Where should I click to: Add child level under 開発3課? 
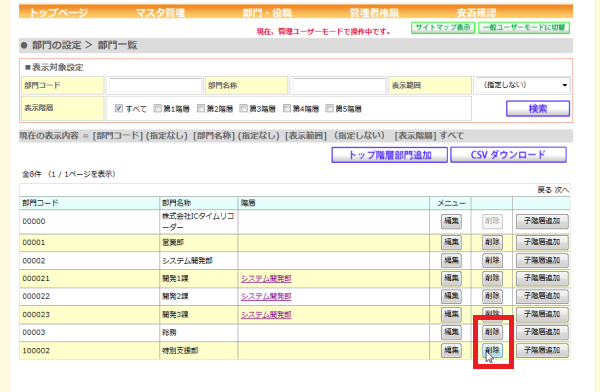click(x=542, y=314)
